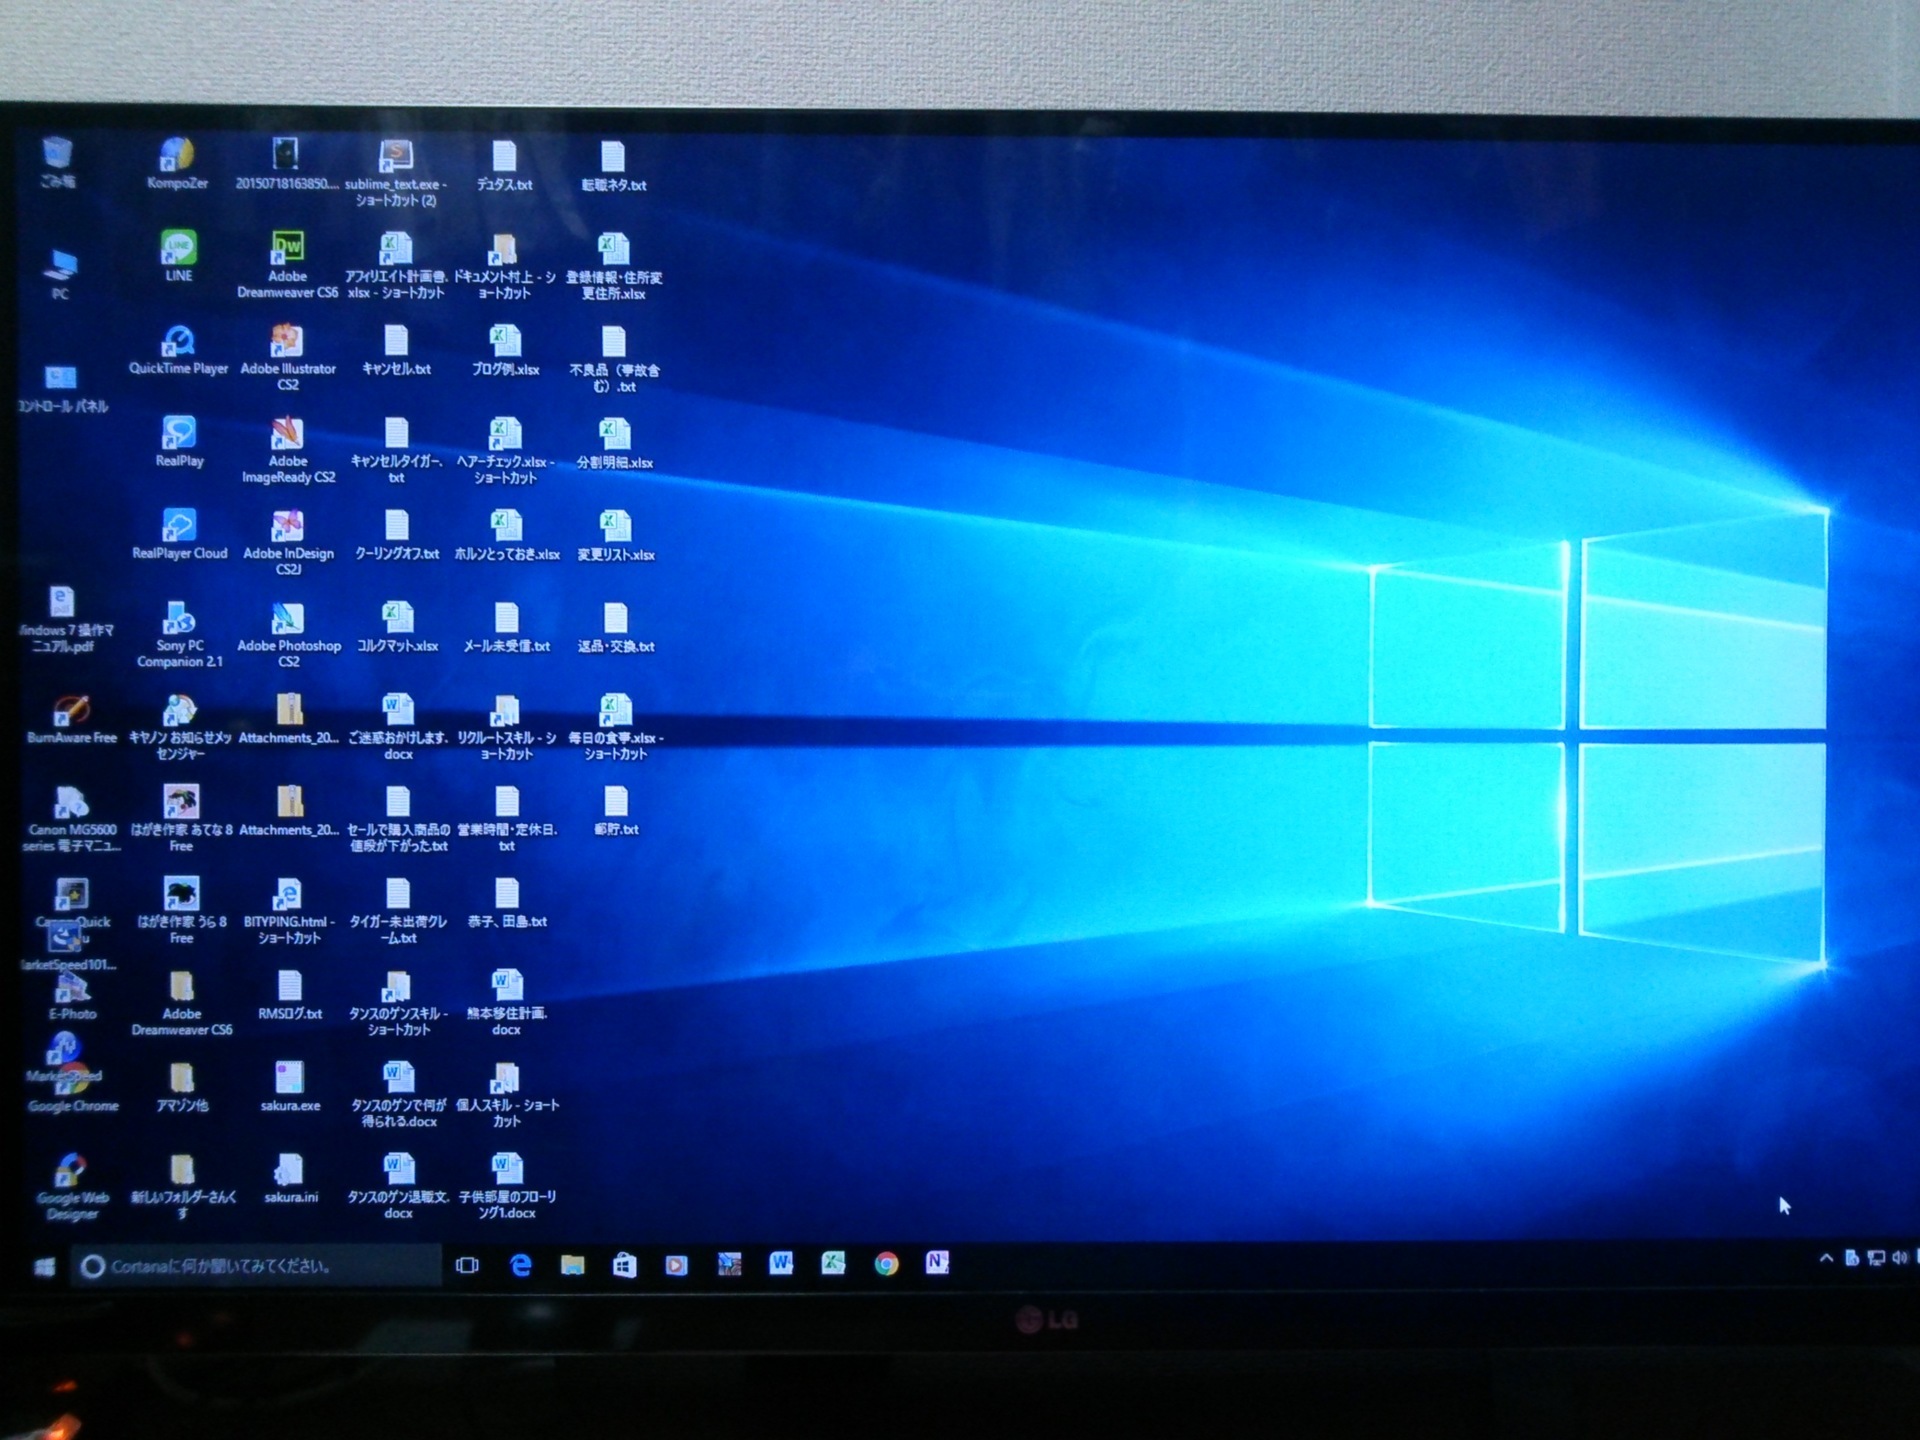Select the 変更リスト.xlsx file icon
This screenshot has width=1920, height=1440.
click(615, 536)
